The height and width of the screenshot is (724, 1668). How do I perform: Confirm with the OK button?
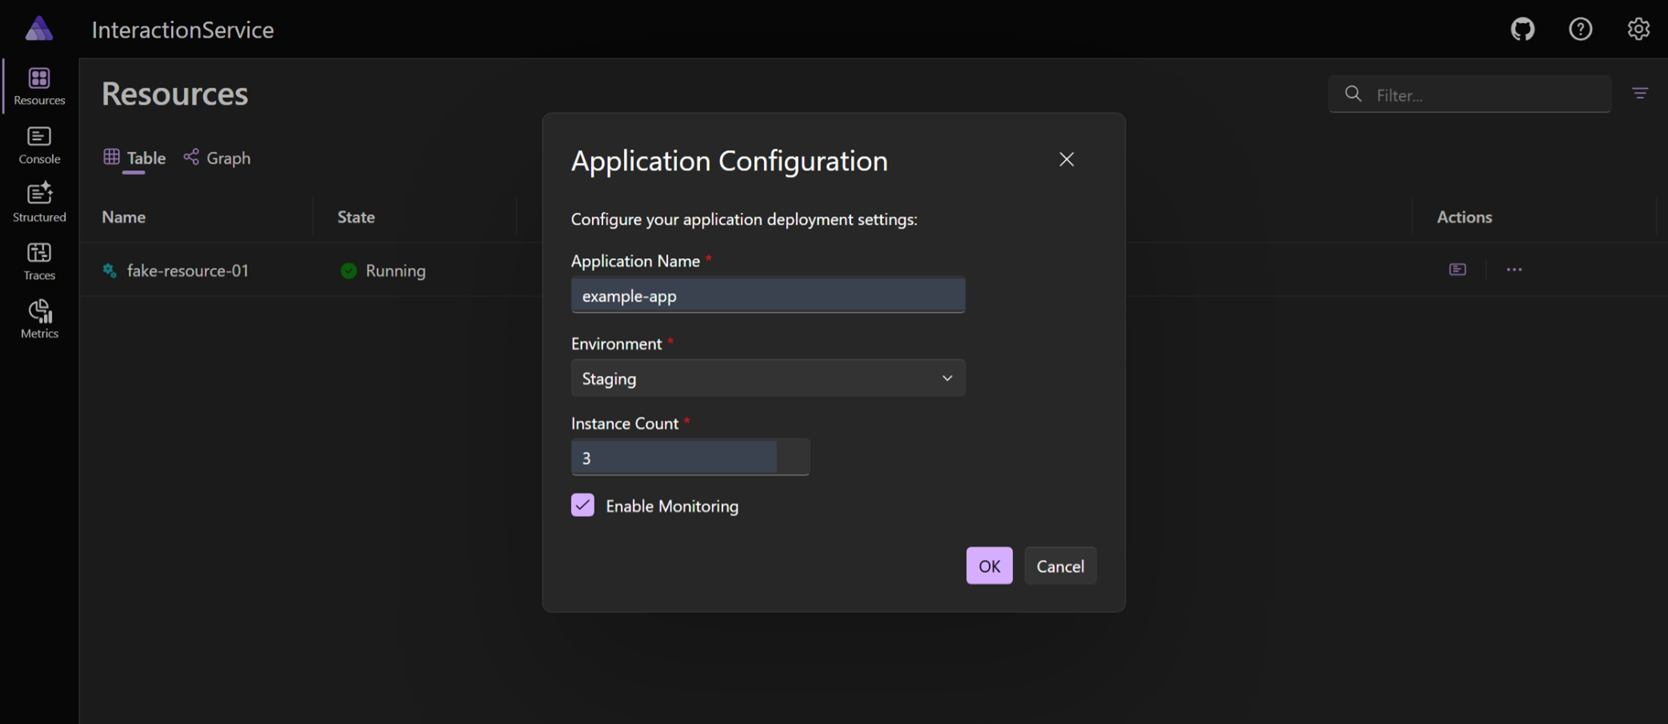tap(989, 566)
